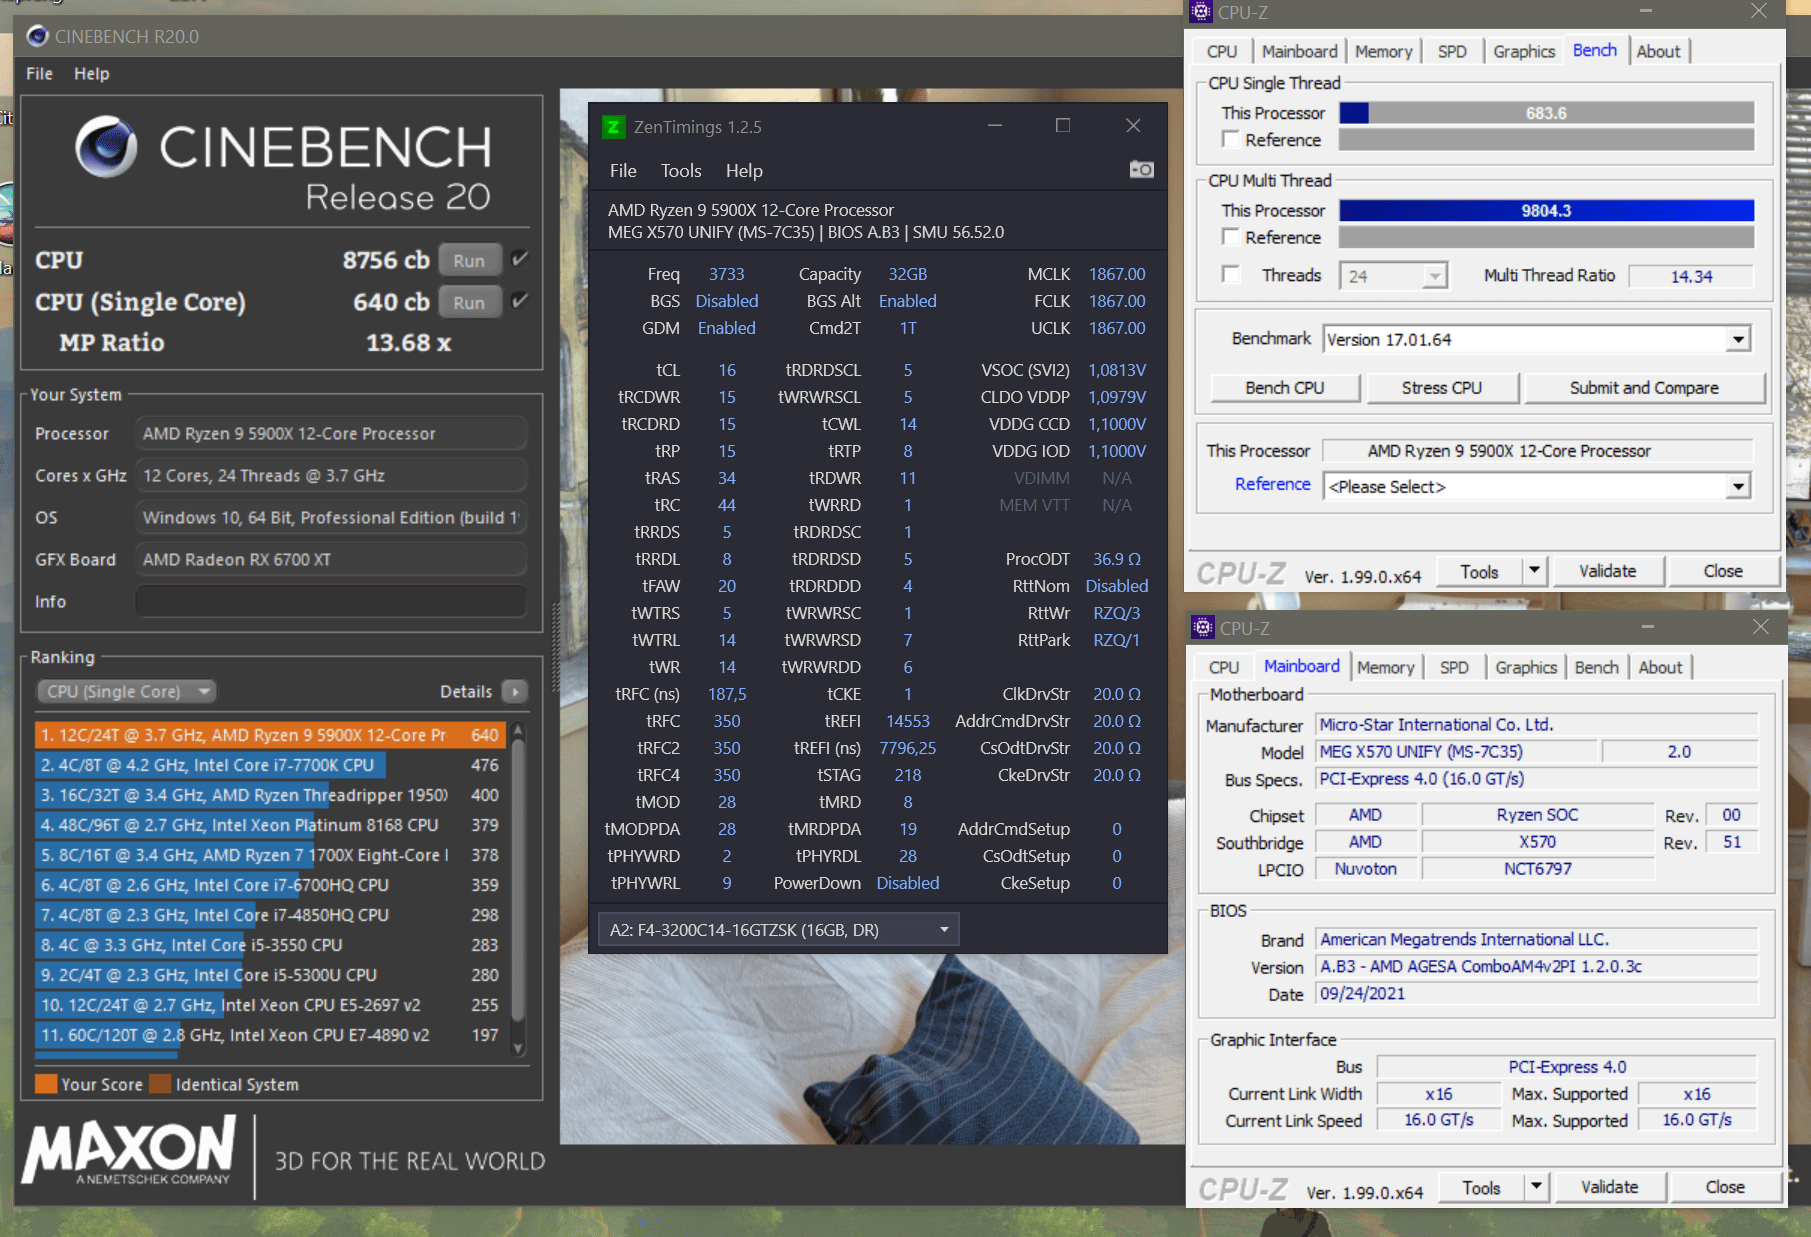The width and height of the screenshot is (1811, 1237).
Task: Click the multi thread score bar 9804.3
Action: coord(1546,210)
